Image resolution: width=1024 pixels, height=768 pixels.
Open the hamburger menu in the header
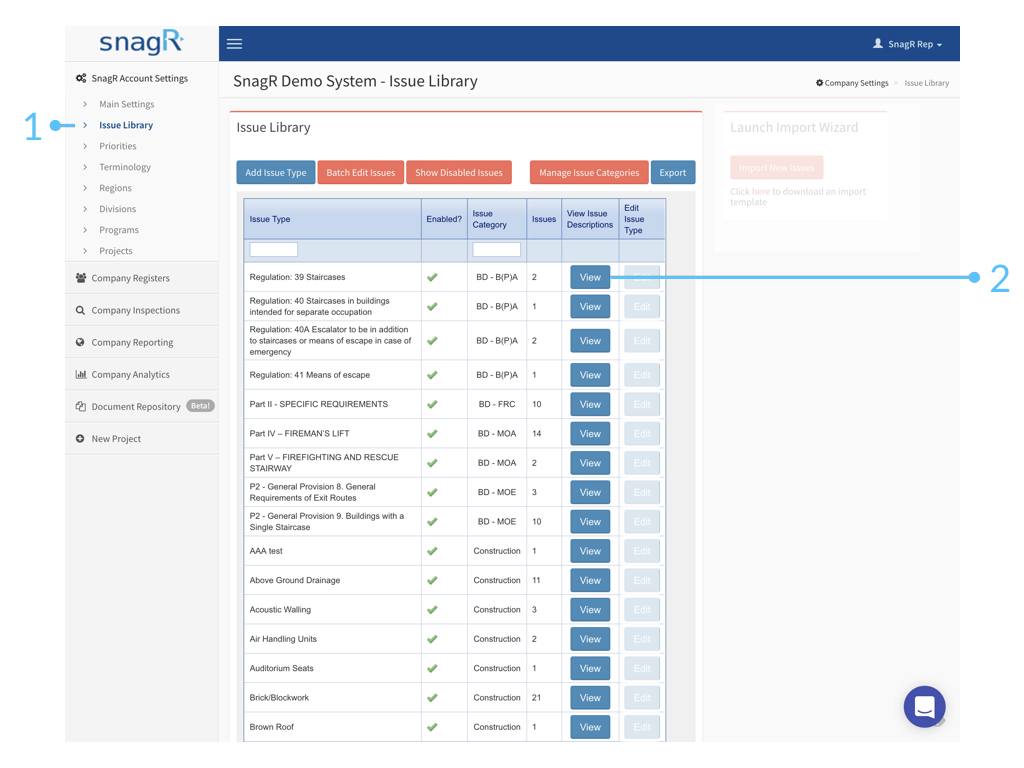(234, 44)
